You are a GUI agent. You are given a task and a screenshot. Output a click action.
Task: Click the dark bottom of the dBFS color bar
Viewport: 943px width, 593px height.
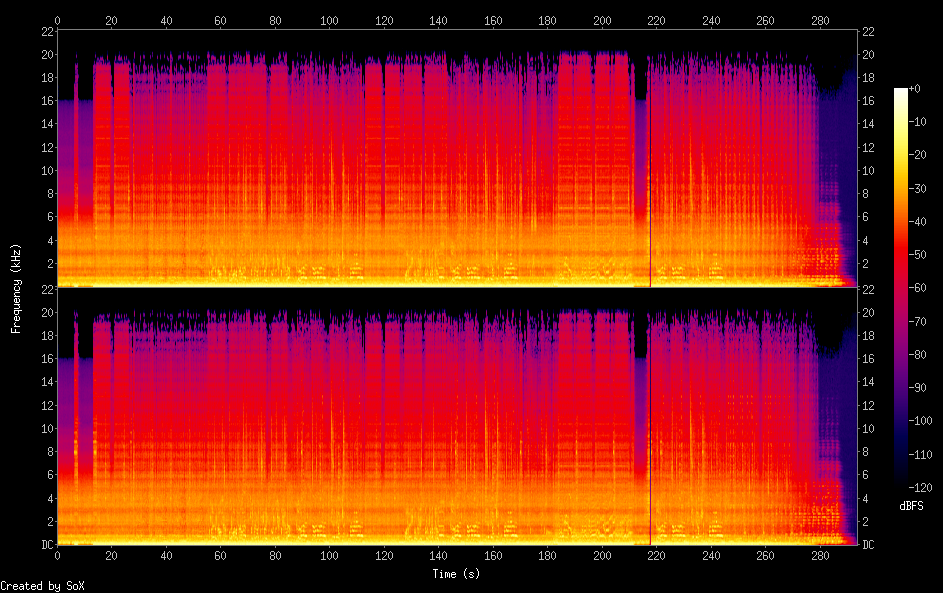[x=901, y=481]
